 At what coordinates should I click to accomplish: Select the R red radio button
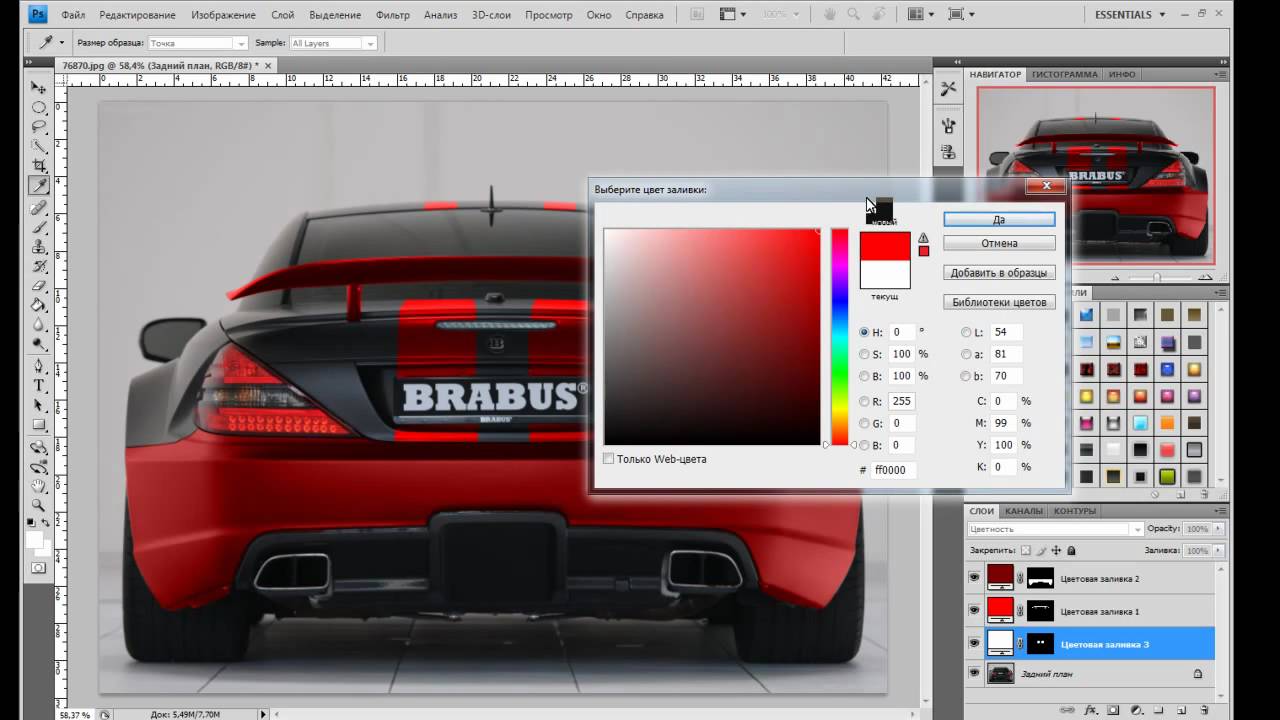[x=865, y=401]
